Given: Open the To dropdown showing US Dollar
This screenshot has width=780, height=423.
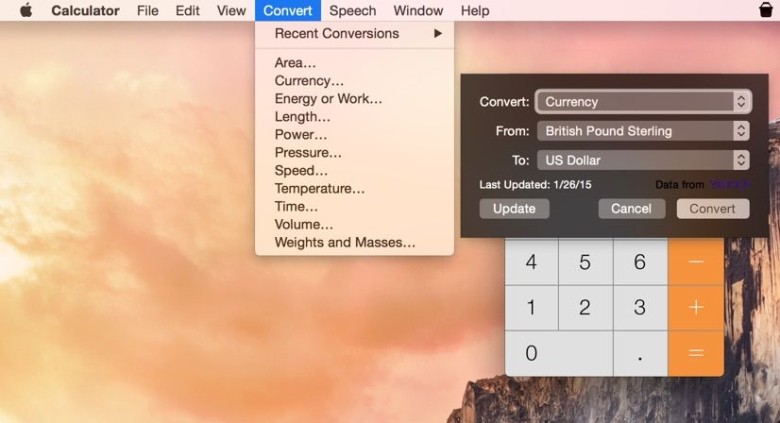Looking at the screenshot, I should (x=643, y=160).
